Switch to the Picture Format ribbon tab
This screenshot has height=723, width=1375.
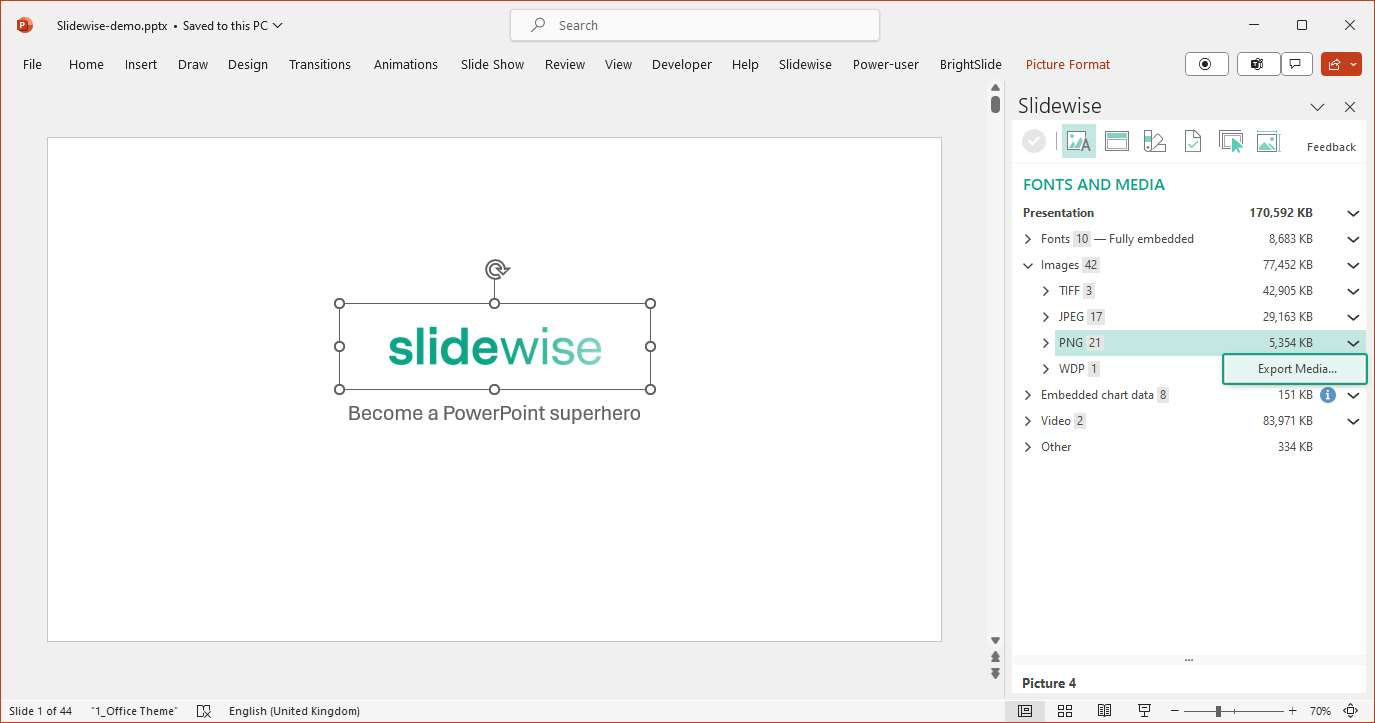(1067, 64)
